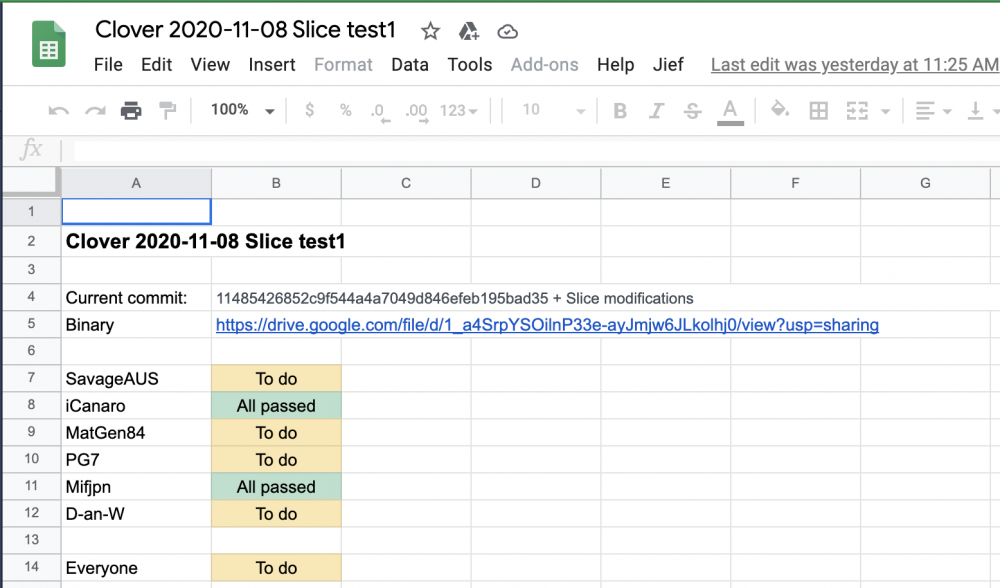Select row 7 header
1000x588 pixels.
tap(31, 378)
